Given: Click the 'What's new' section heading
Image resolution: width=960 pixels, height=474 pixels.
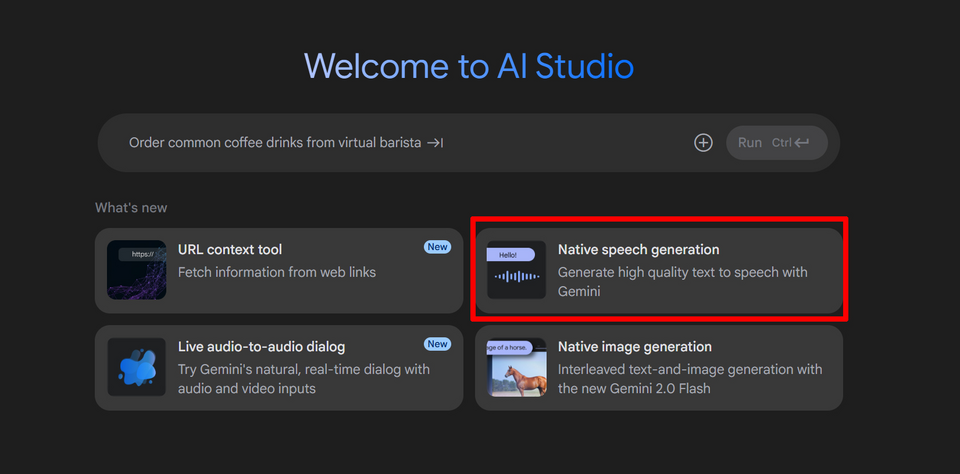Looking at the screenshot, I should pos(131,208).
